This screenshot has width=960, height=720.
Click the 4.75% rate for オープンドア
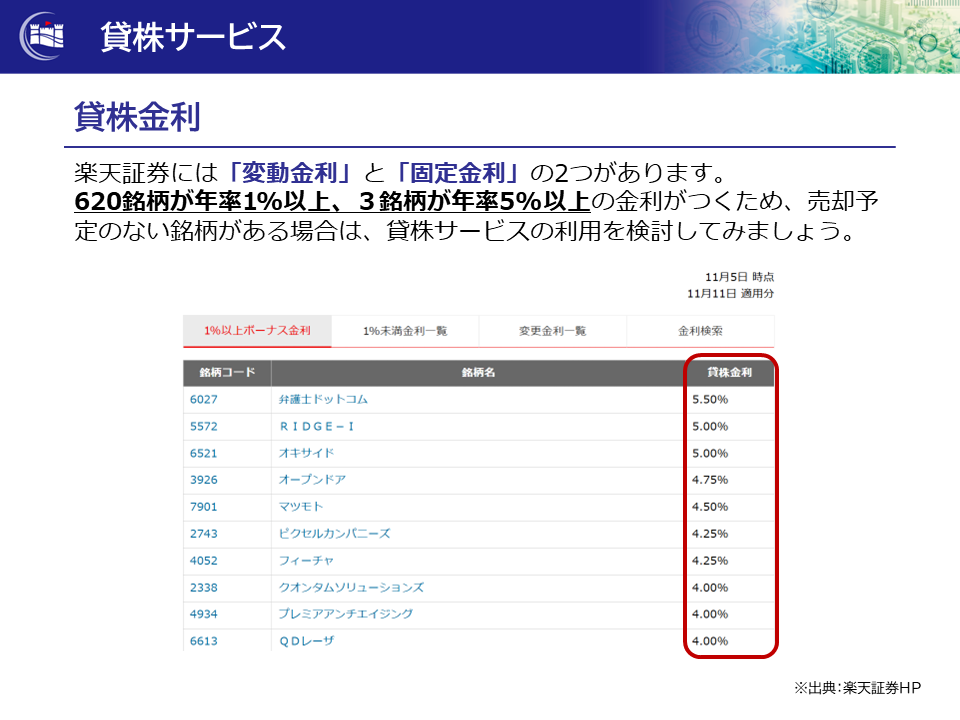[710, 479]
